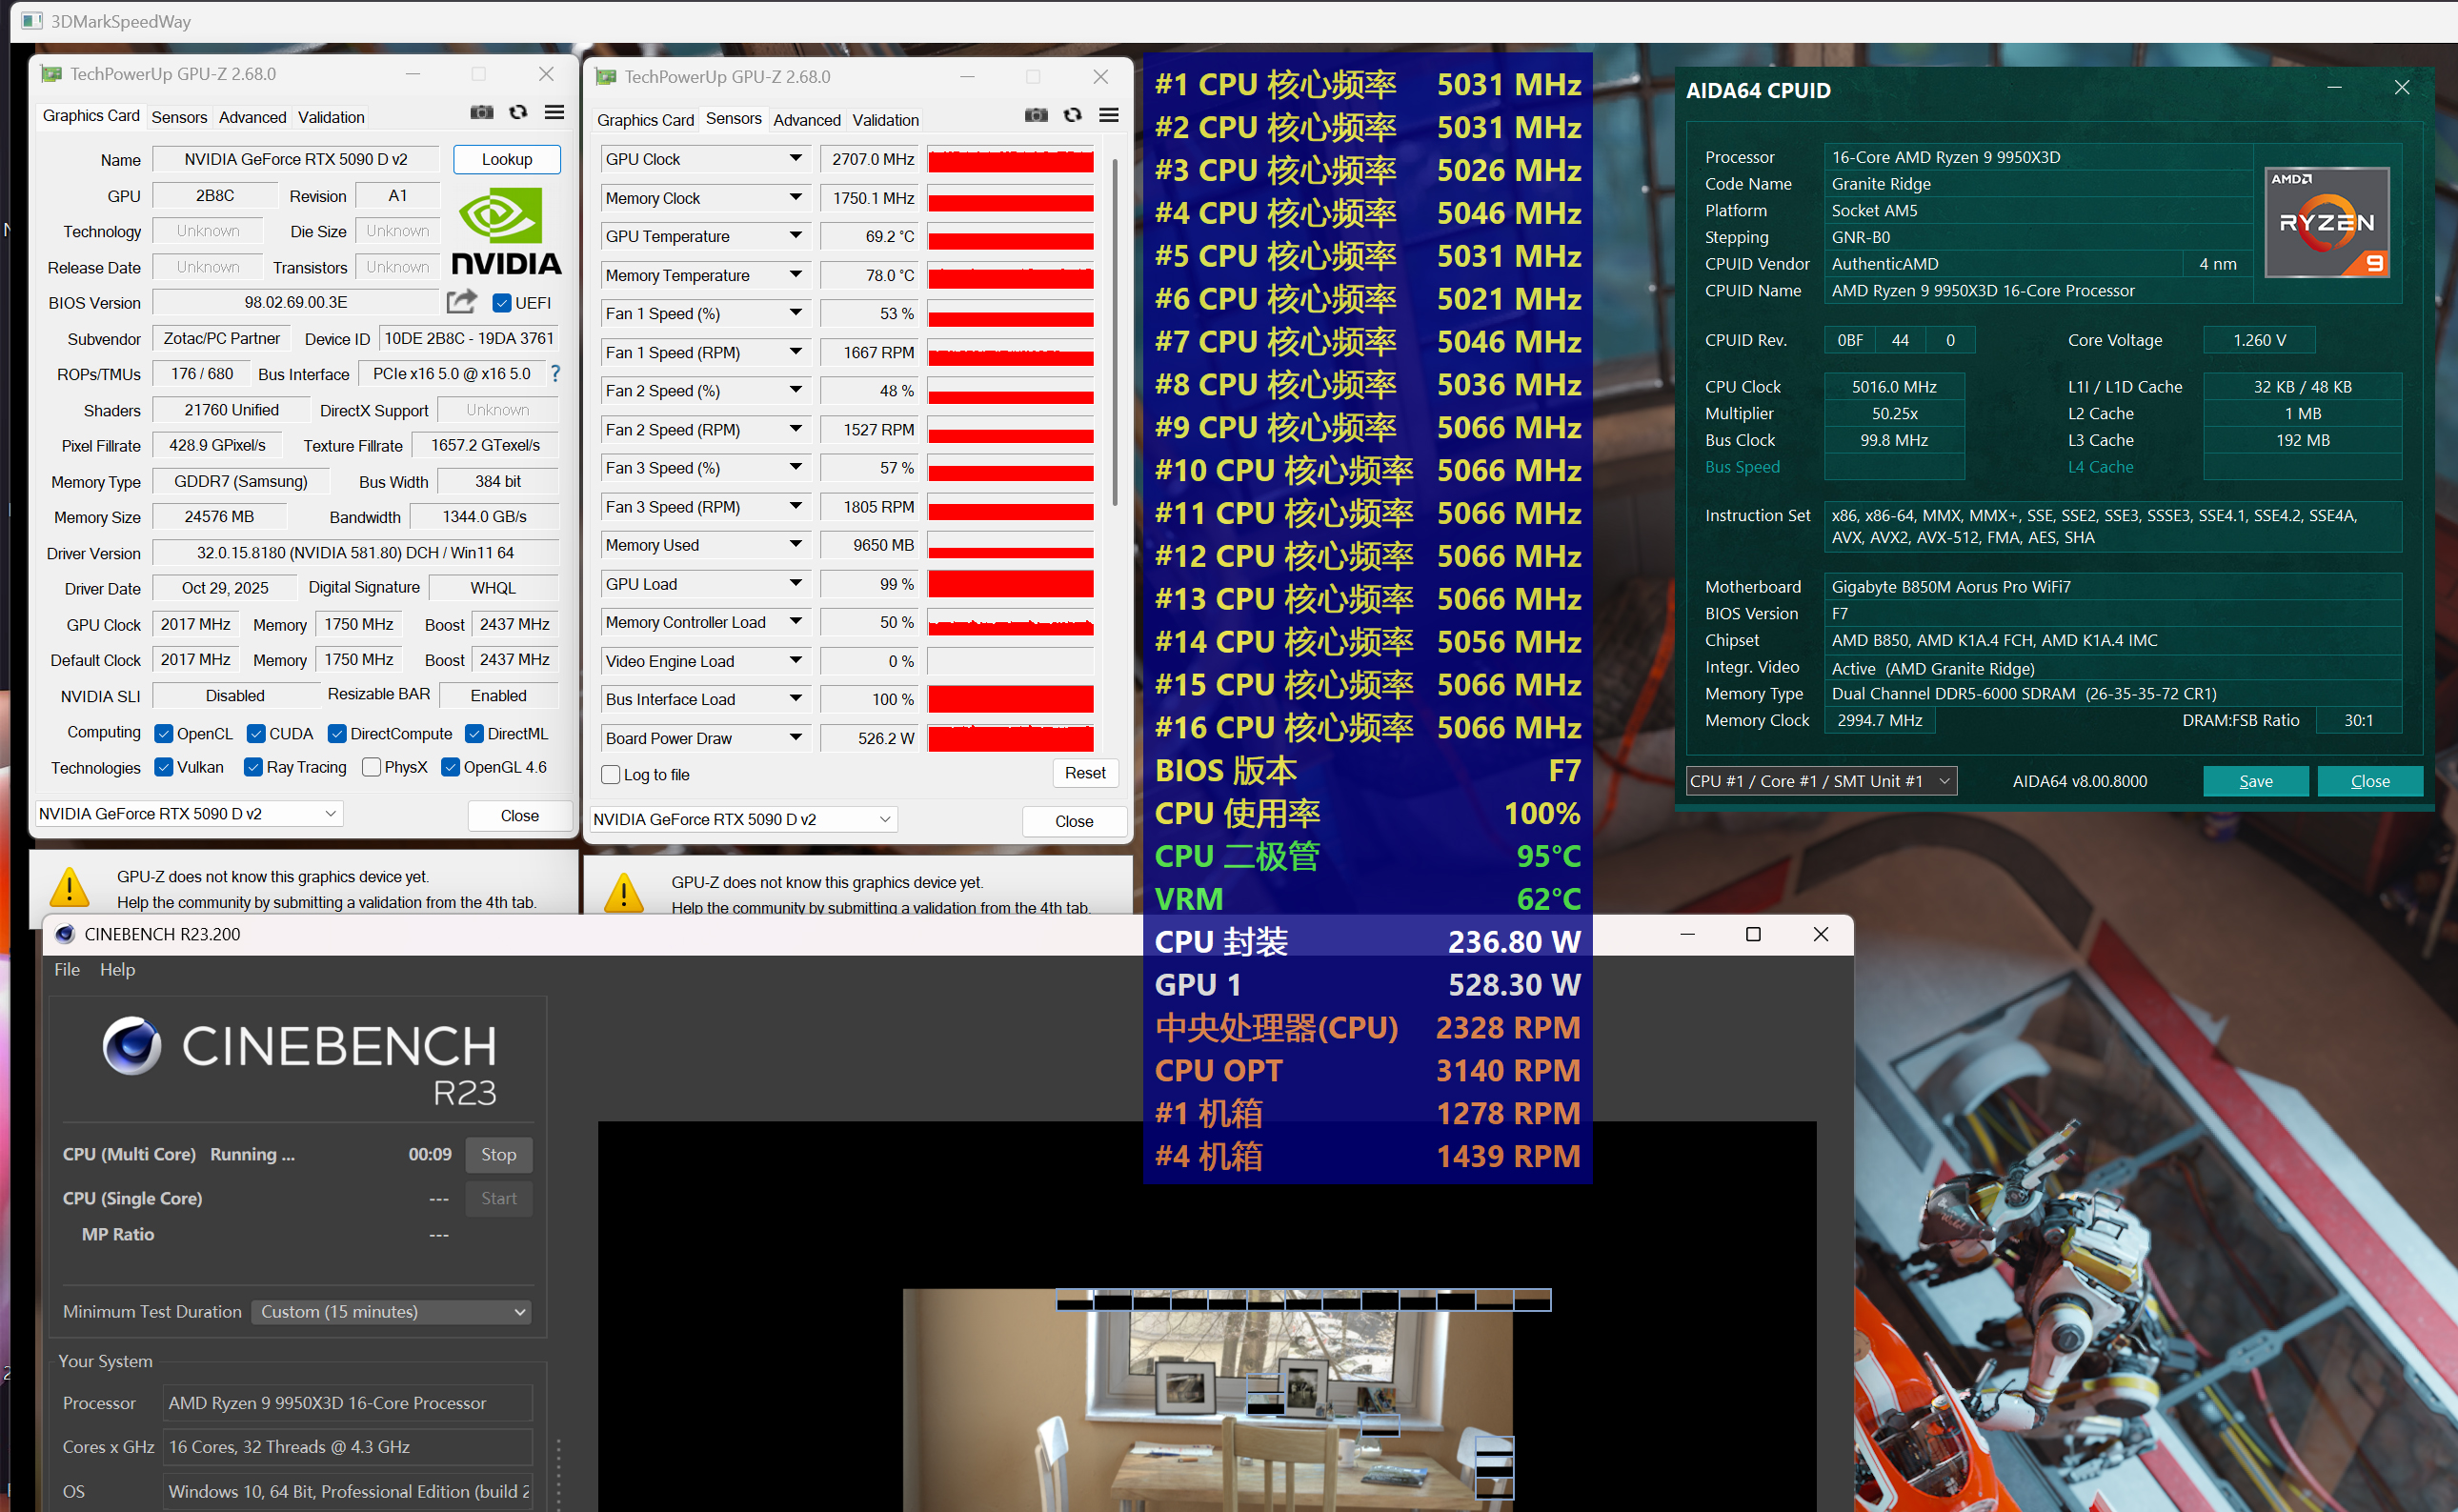
Task: Open PCIe help via the question mark icon
Action: coord(556,374)
